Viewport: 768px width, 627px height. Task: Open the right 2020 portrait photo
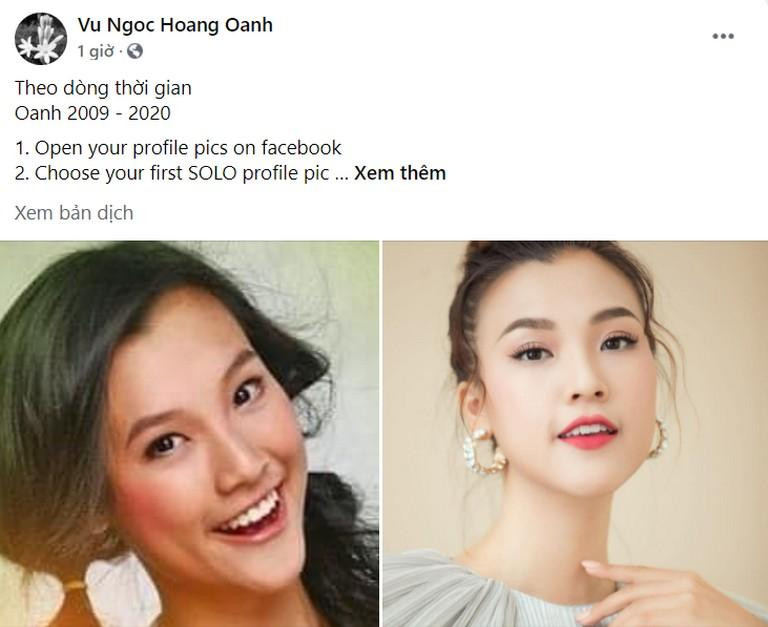575,434
